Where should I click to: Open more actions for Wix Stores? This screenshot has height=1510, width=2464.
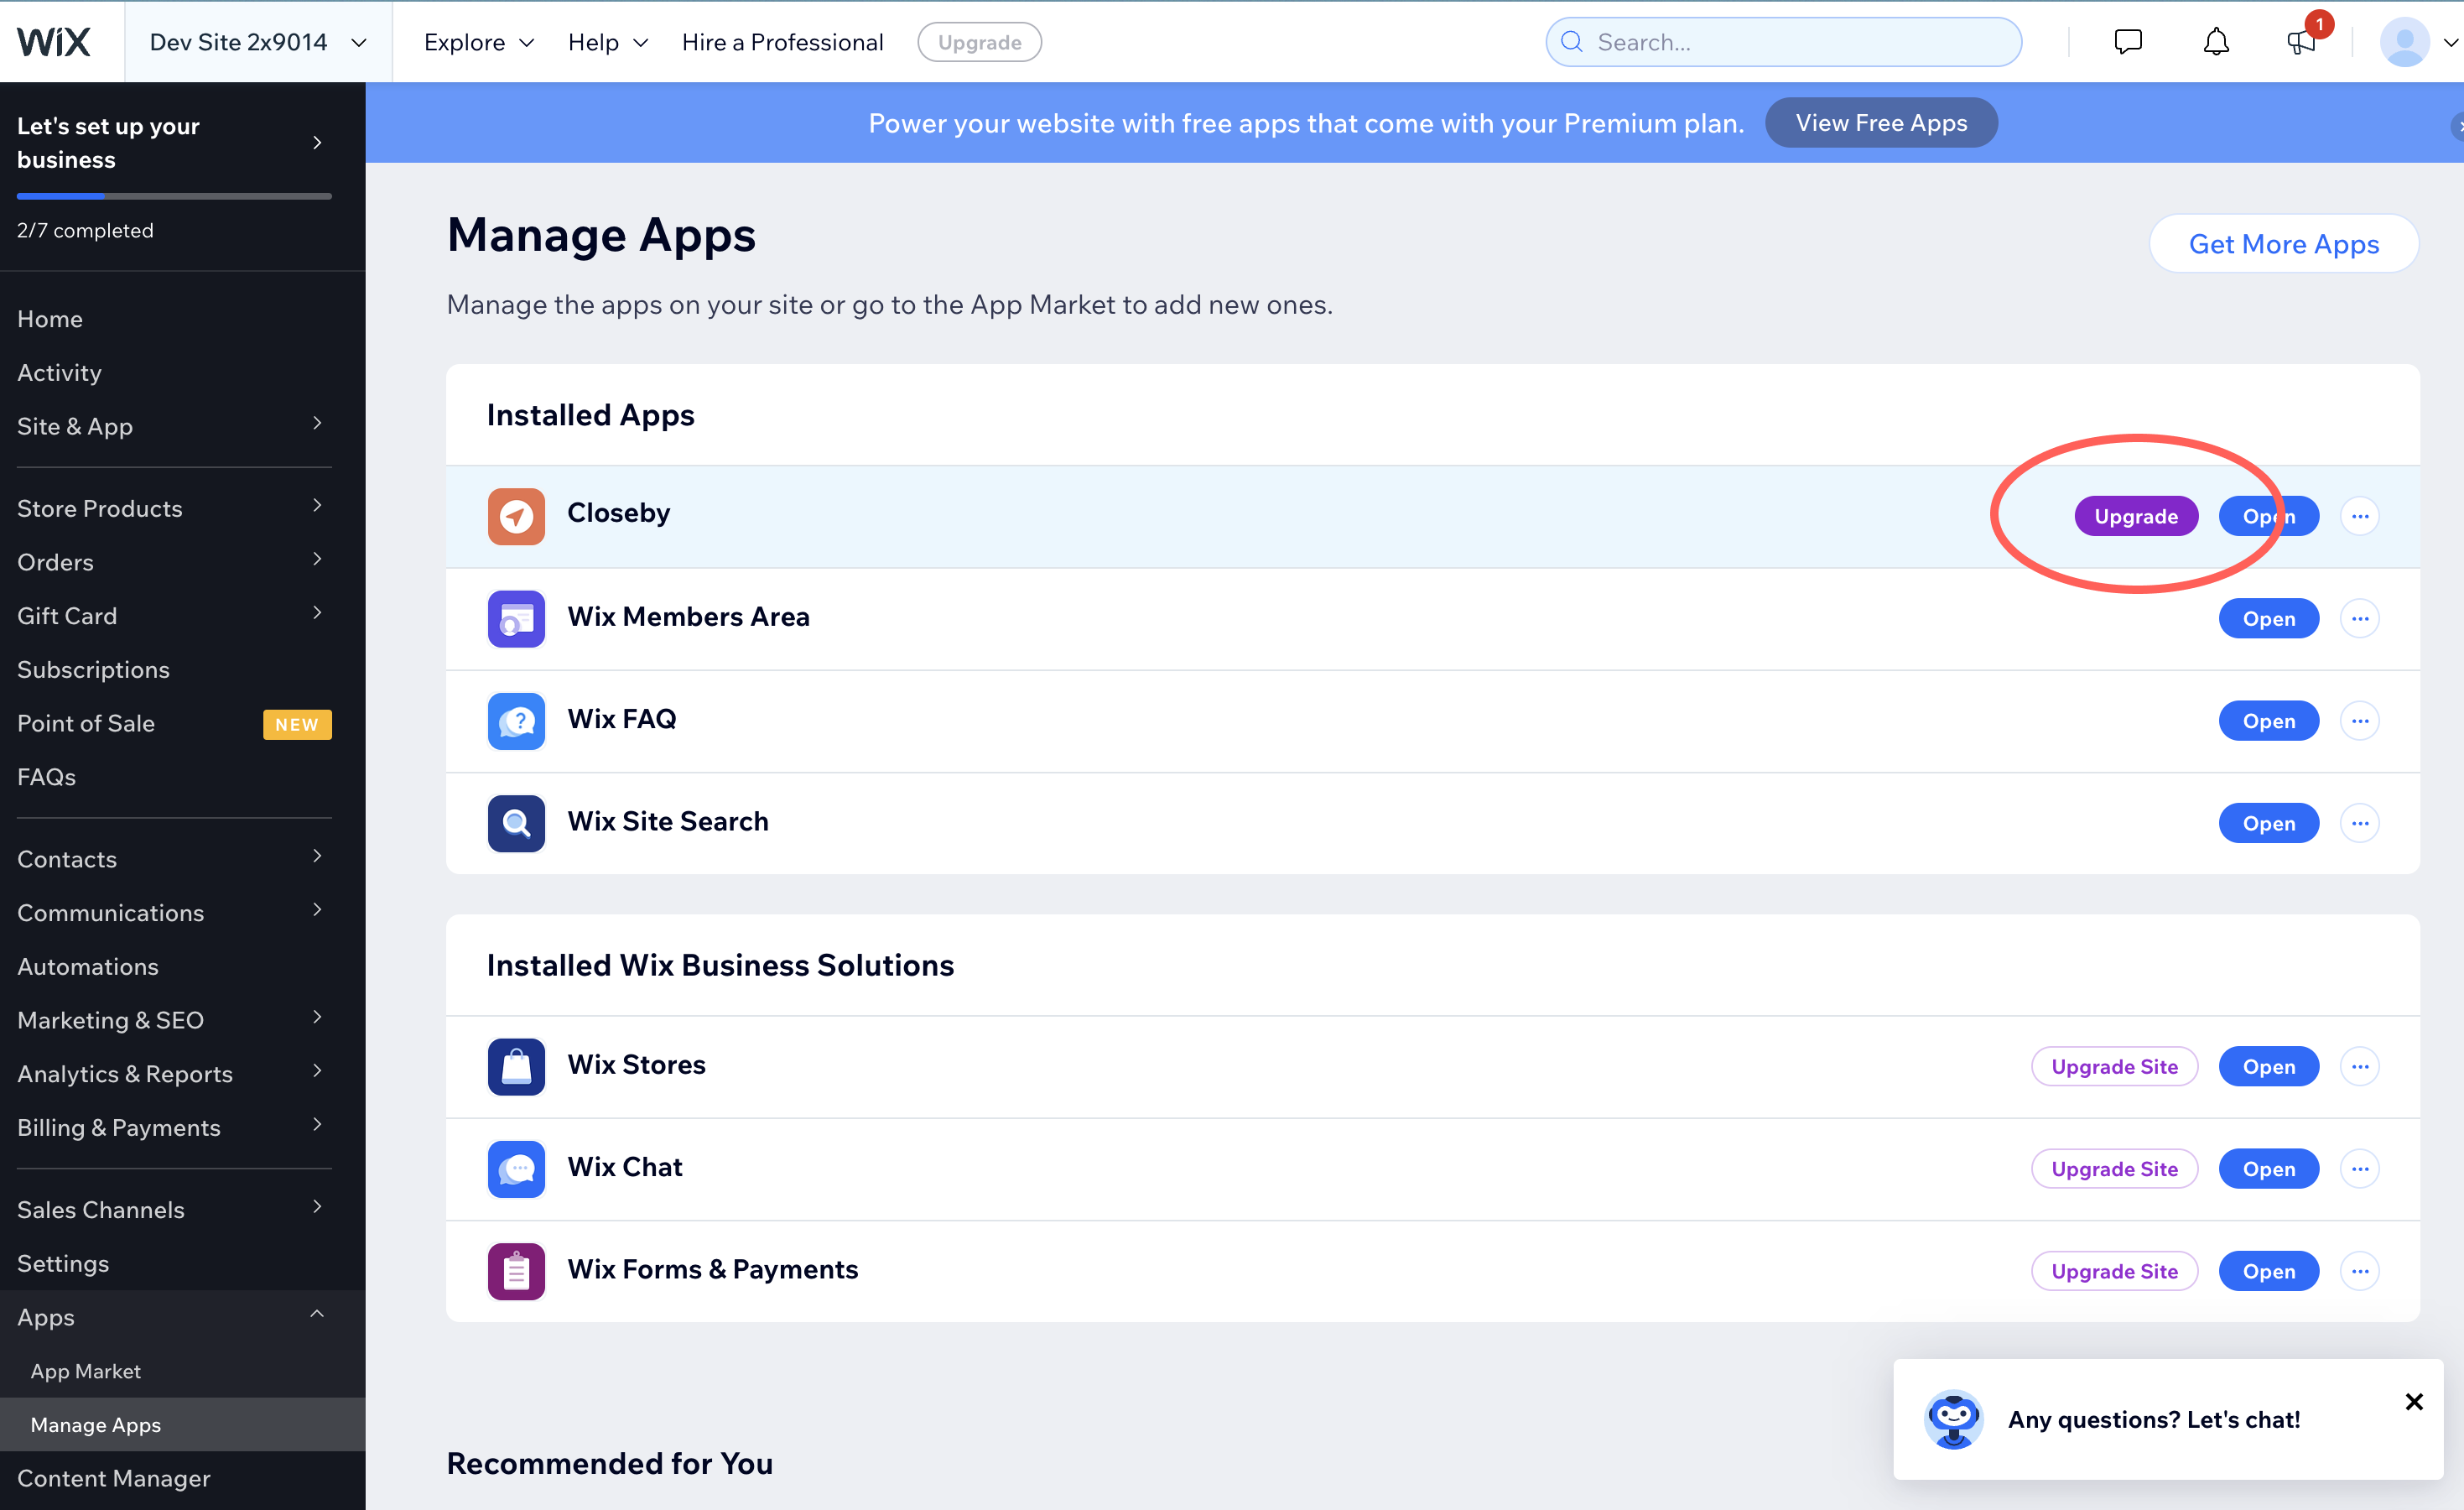2360,1066
